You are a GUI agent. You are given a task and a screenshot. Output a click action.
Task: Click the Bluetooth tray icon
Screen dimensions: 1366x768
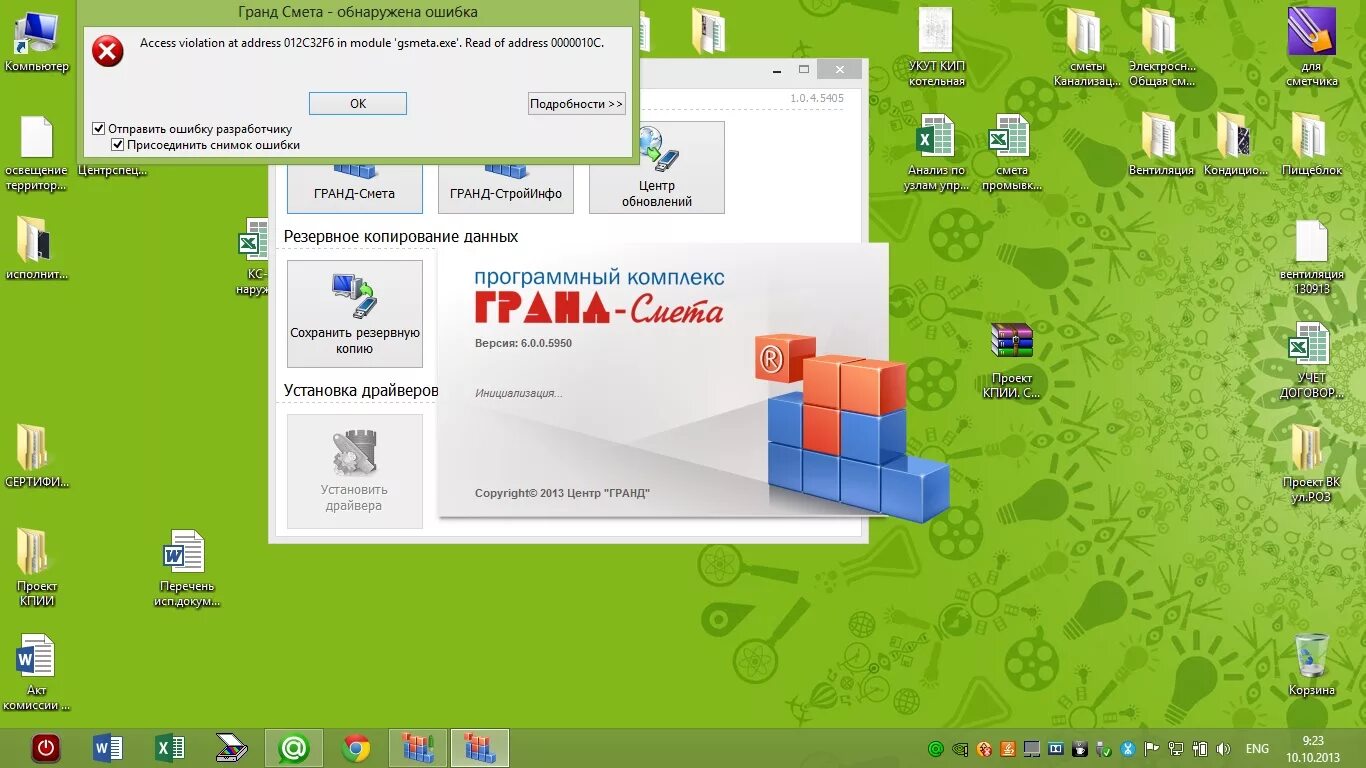tap(1128, 749)
